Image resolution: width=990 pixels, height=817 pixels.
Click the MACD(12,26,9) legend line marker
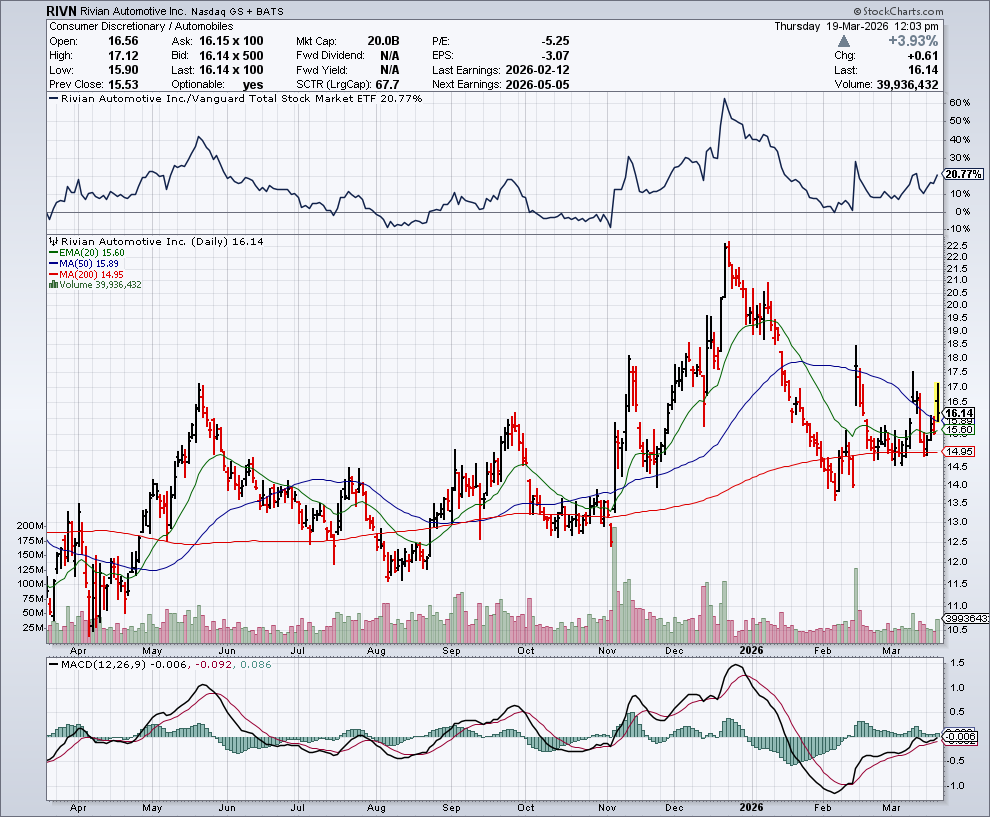pos(52,665)
